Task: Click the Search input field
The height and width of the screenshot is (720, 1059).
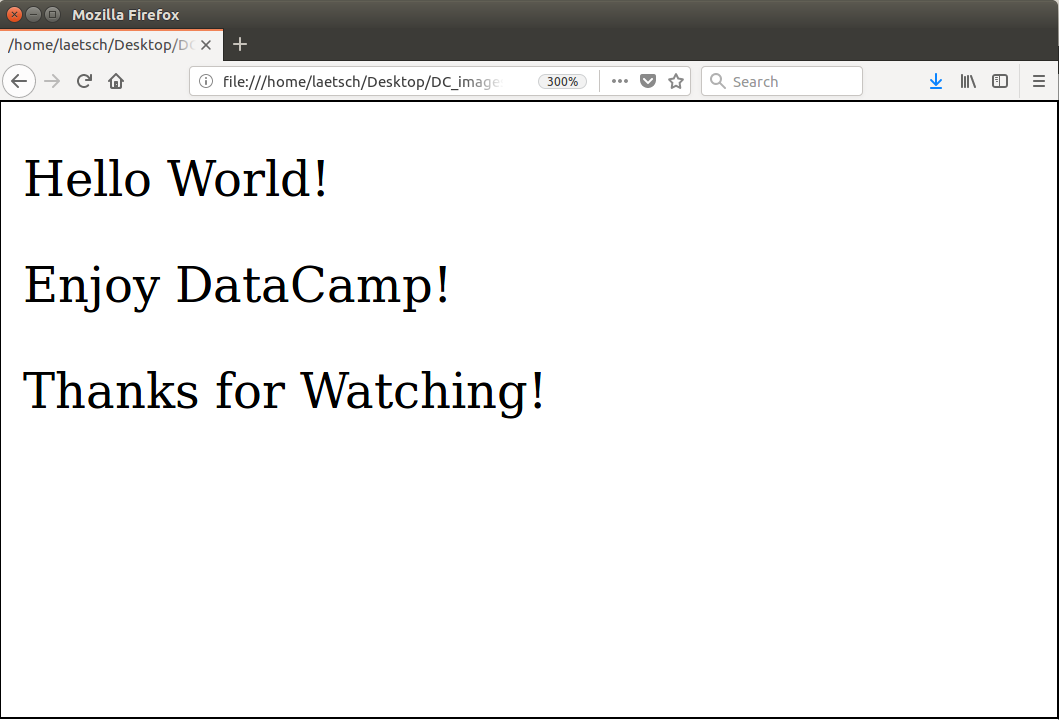Action: 781,82
